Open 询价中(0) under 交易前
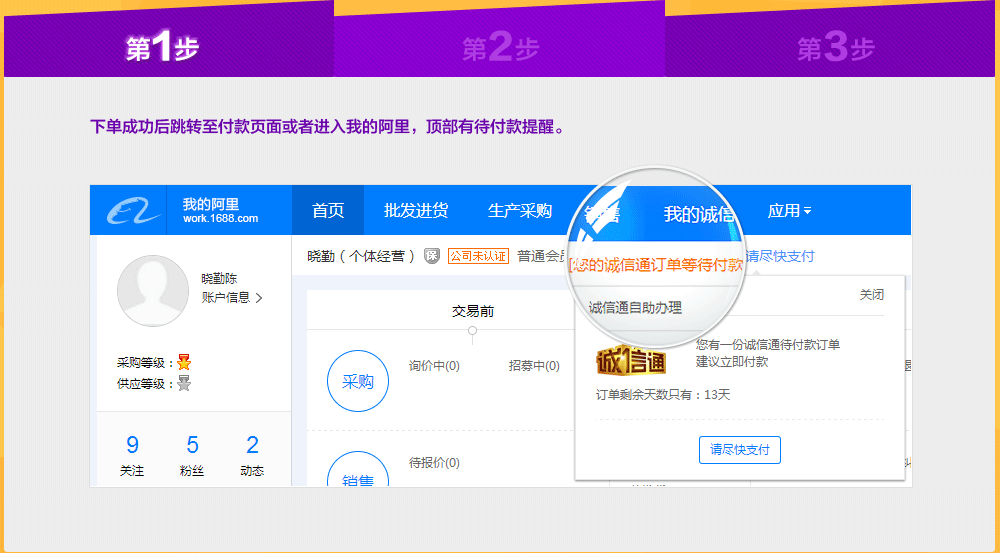This screenshot has height=553, width=1000. 434,366
